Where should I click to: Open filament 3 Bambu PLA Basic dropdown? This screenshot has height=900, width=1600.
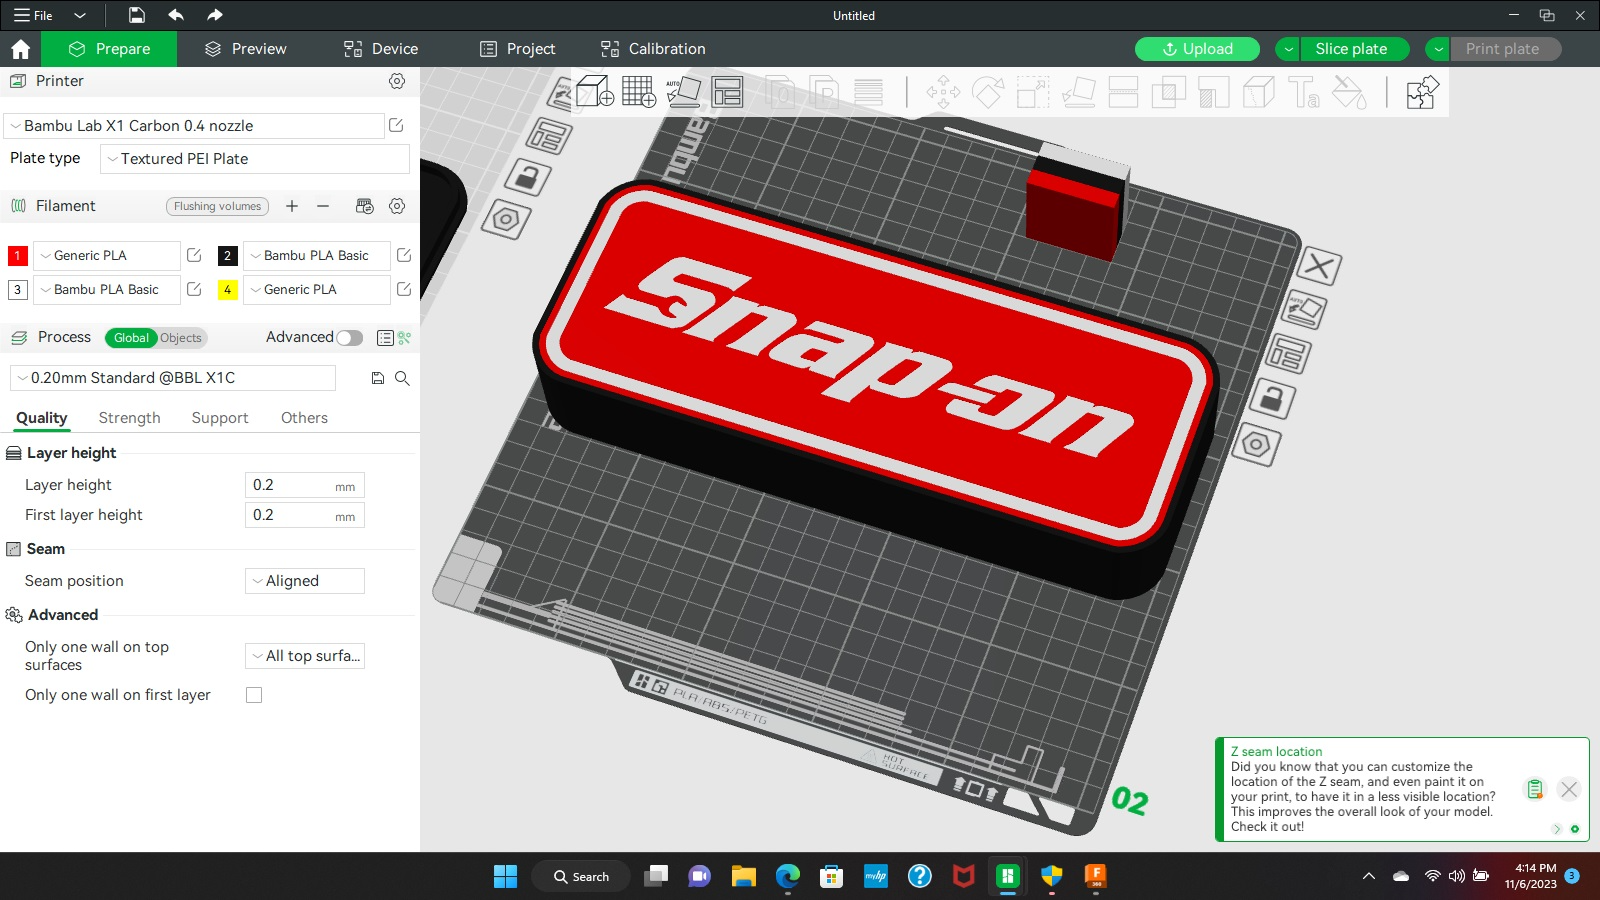pos(107,290)
